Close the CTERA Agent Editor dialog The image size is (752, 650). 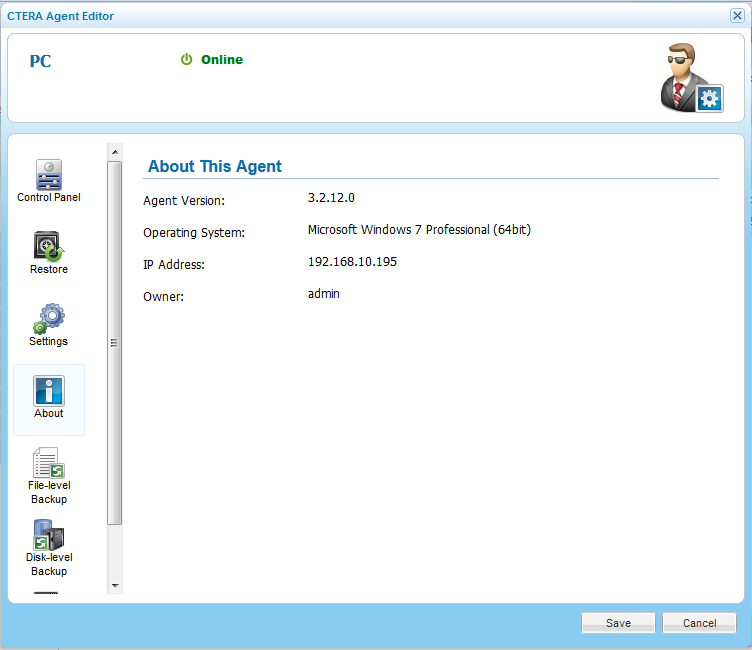(737, 15)
